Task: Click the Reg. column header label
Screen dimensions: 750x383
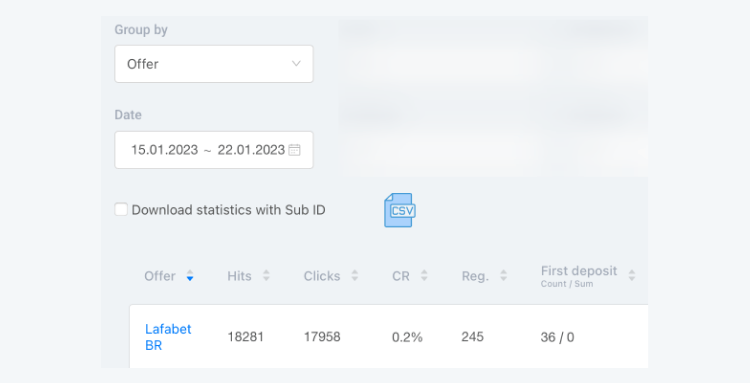Action: (x=475, y=276)
